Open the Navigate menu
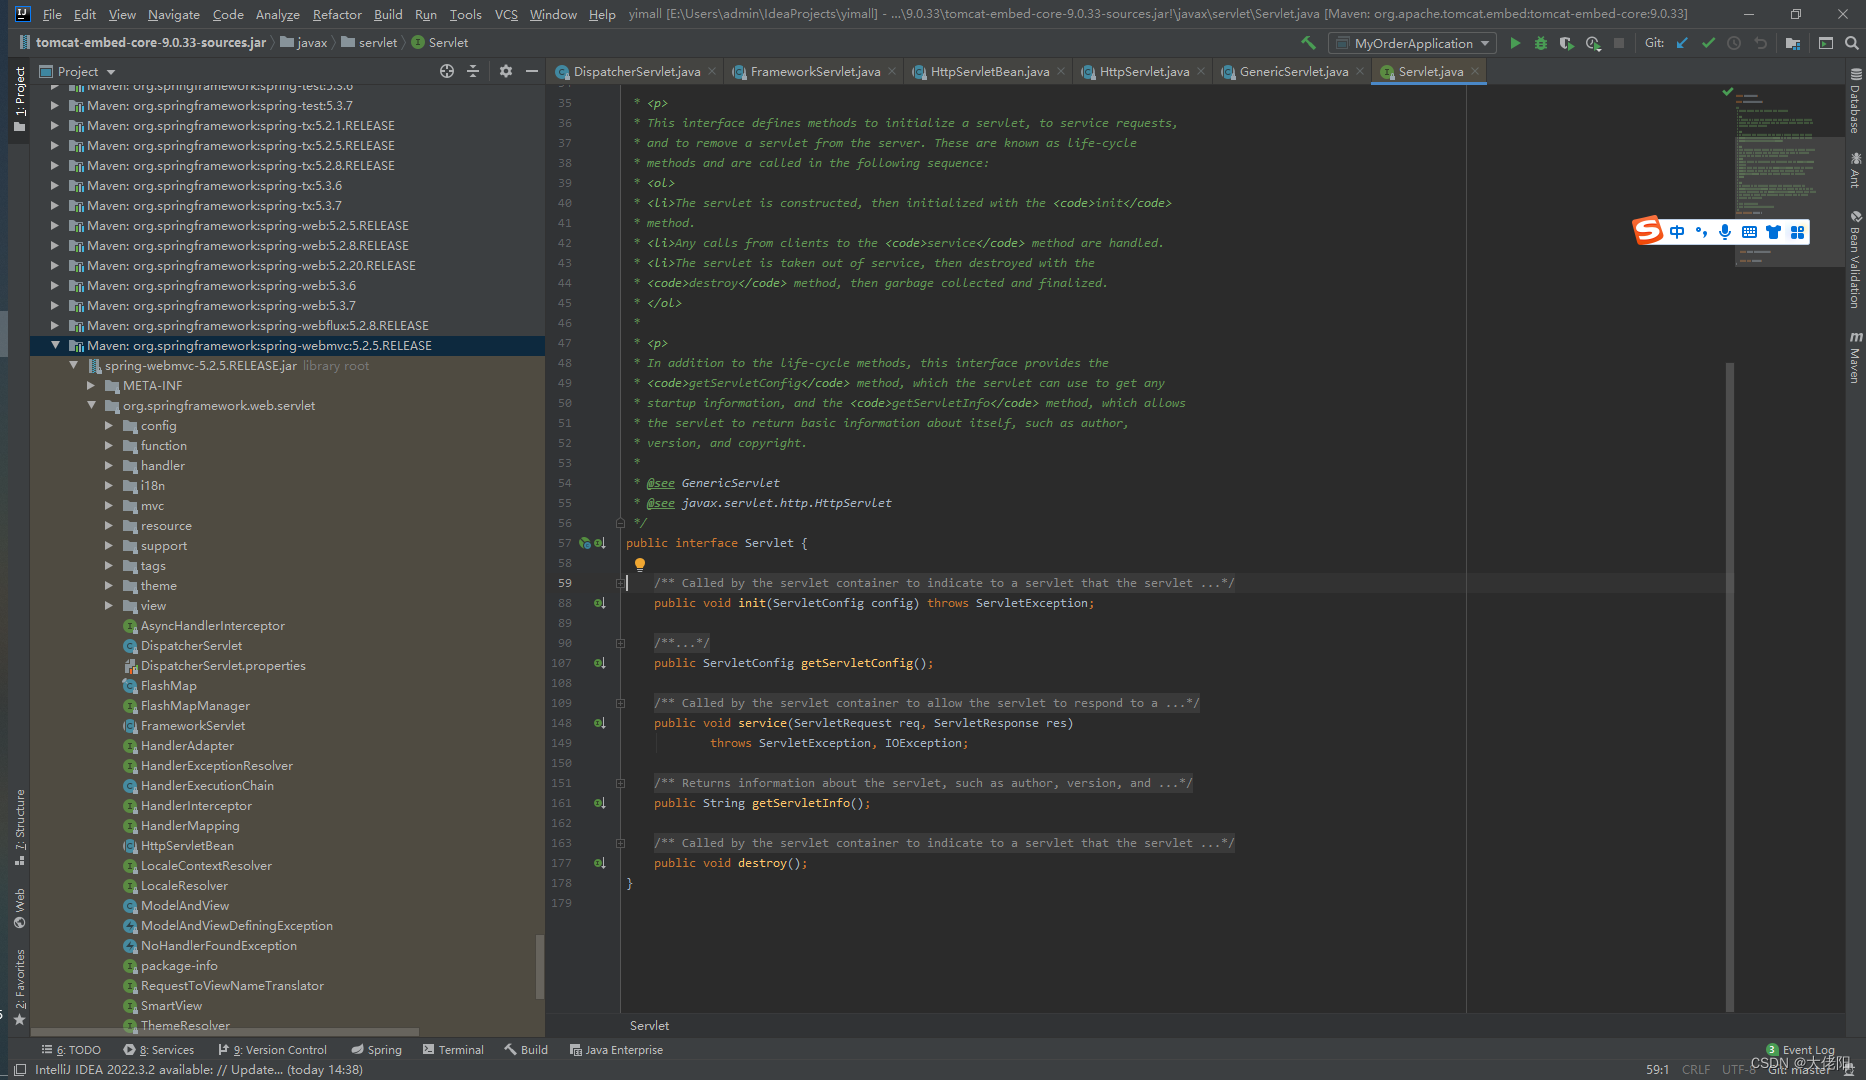Viewport: 1866px width, 1080px height. (173, 14)
